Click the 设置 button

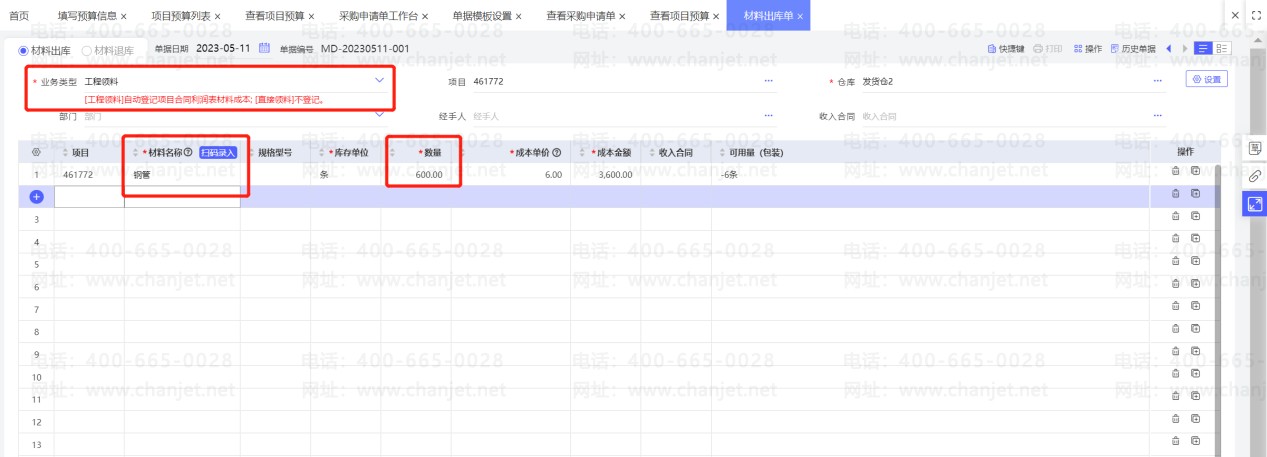(1206, 80)
